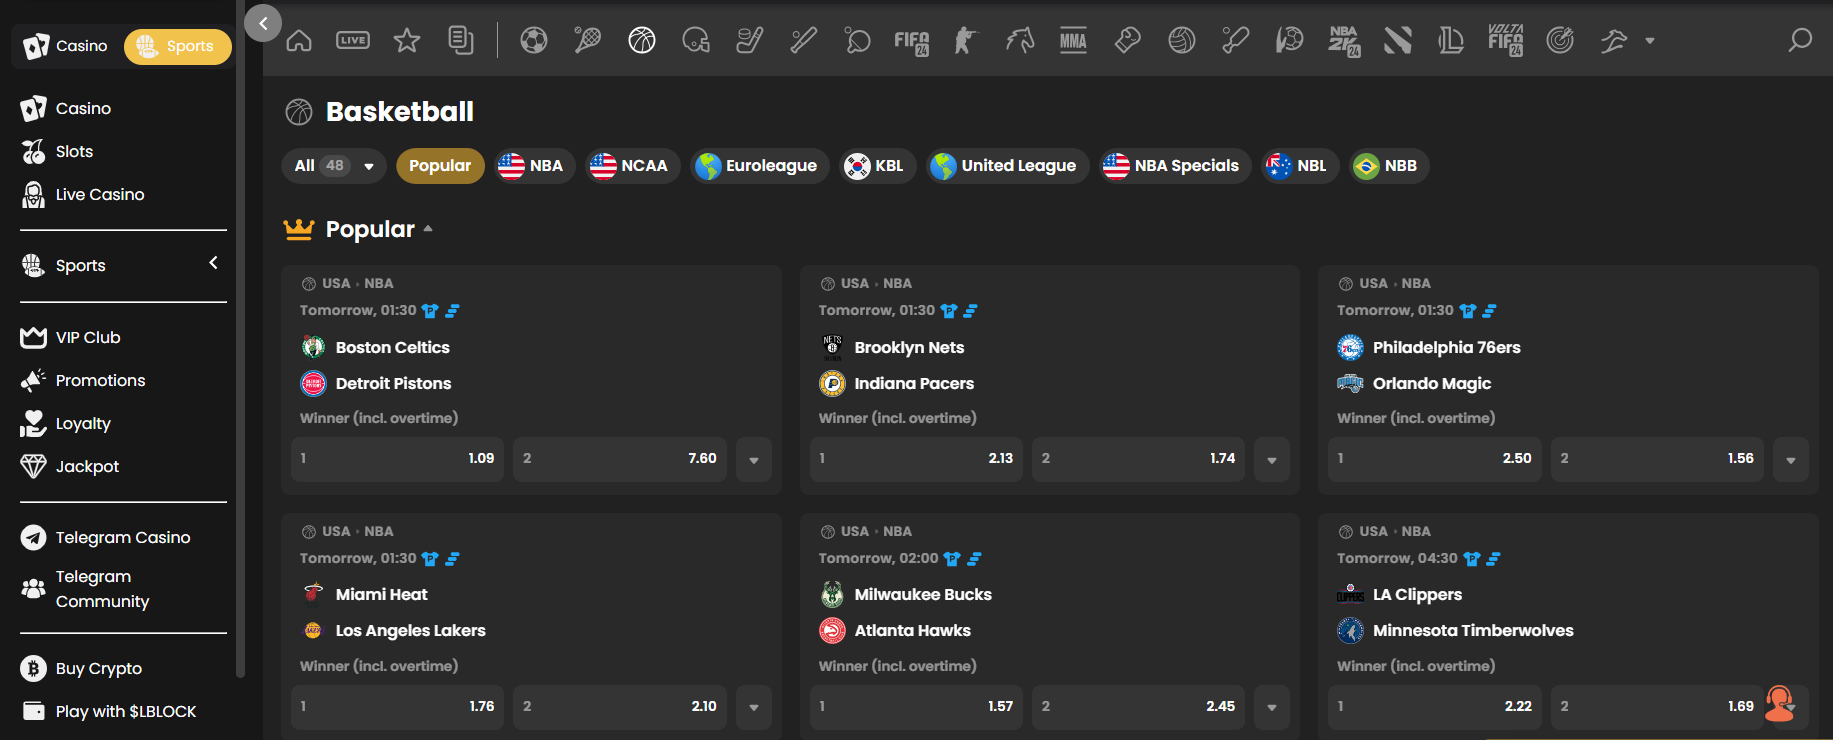The height and width of the screenshot is (740, 1833).
Task: Select the Ice hockey stick icon
Action: [750, 40]
